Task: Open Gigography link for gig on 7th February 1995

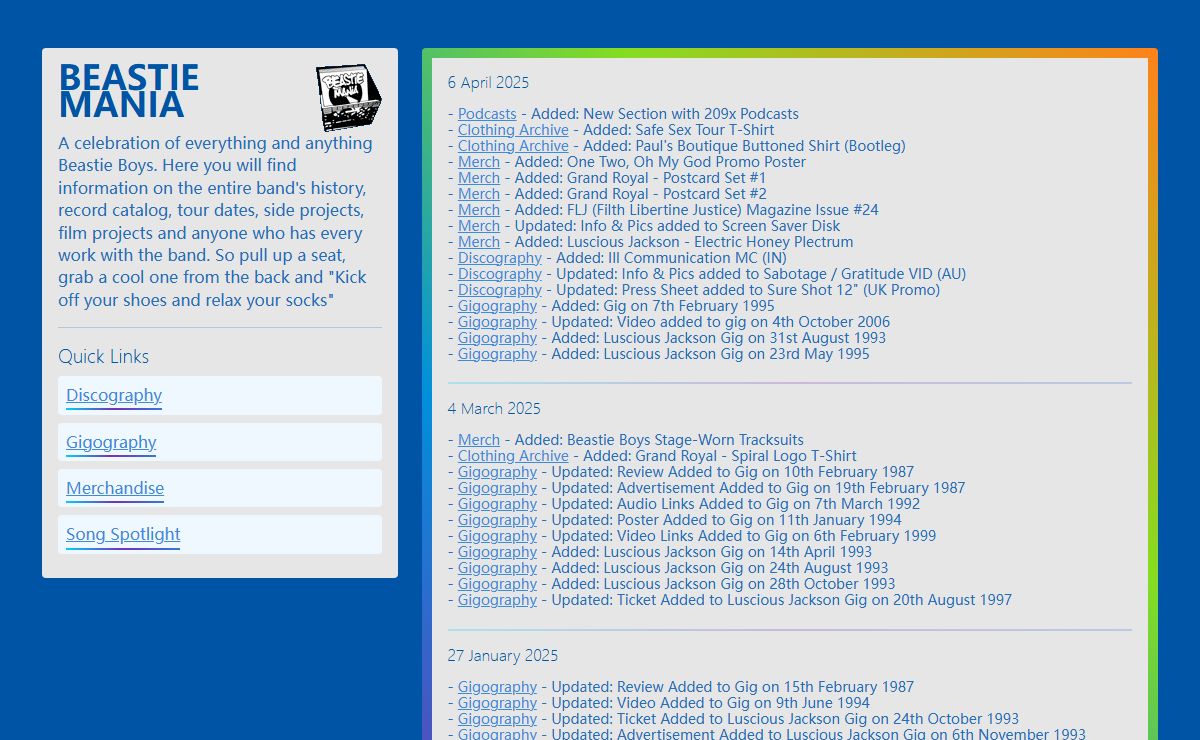Action: pyautogui.click(x=497, y=306)
